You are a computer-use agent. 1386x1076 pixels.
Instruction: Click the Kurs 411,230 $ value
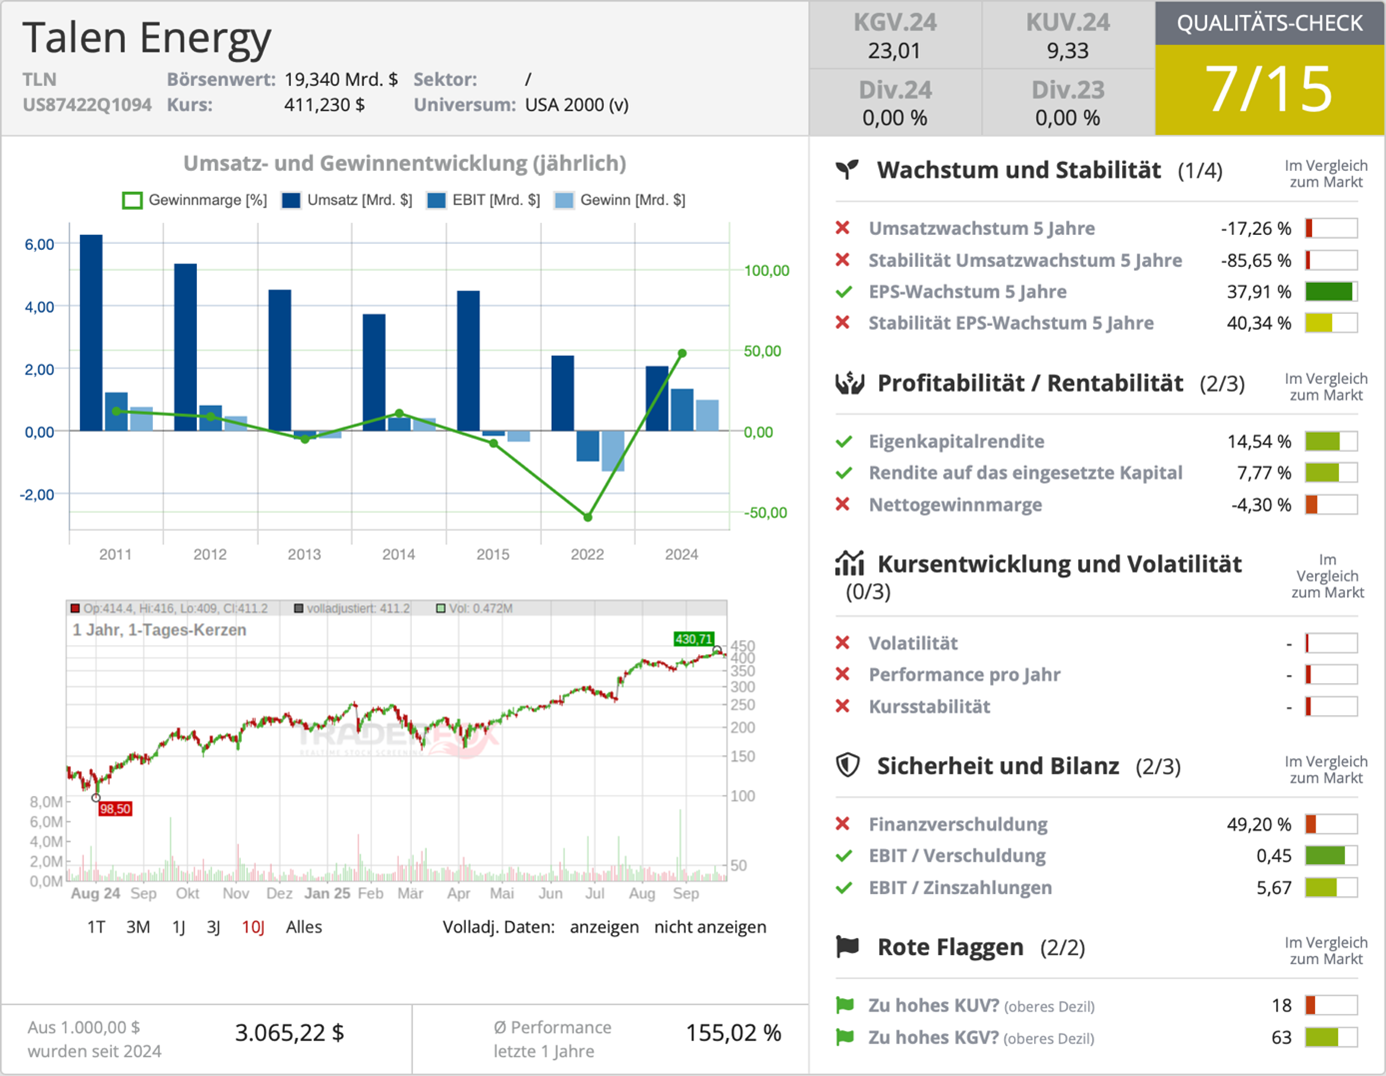point(324,105)
